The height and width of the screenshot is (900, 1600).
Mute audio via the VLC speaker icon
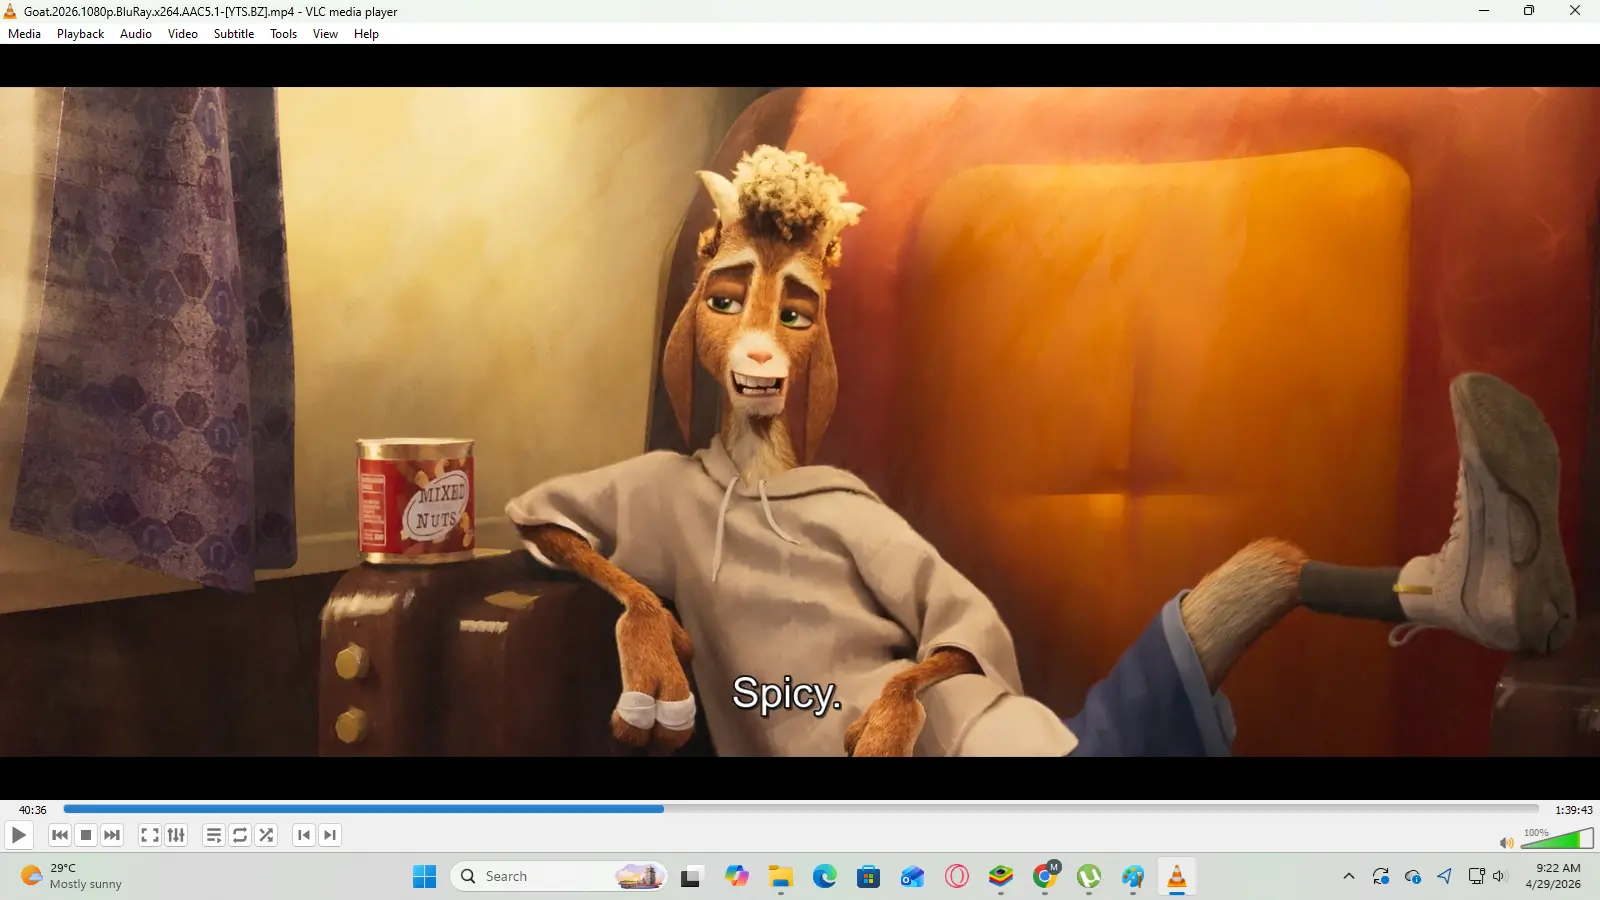pos(1507,842)
